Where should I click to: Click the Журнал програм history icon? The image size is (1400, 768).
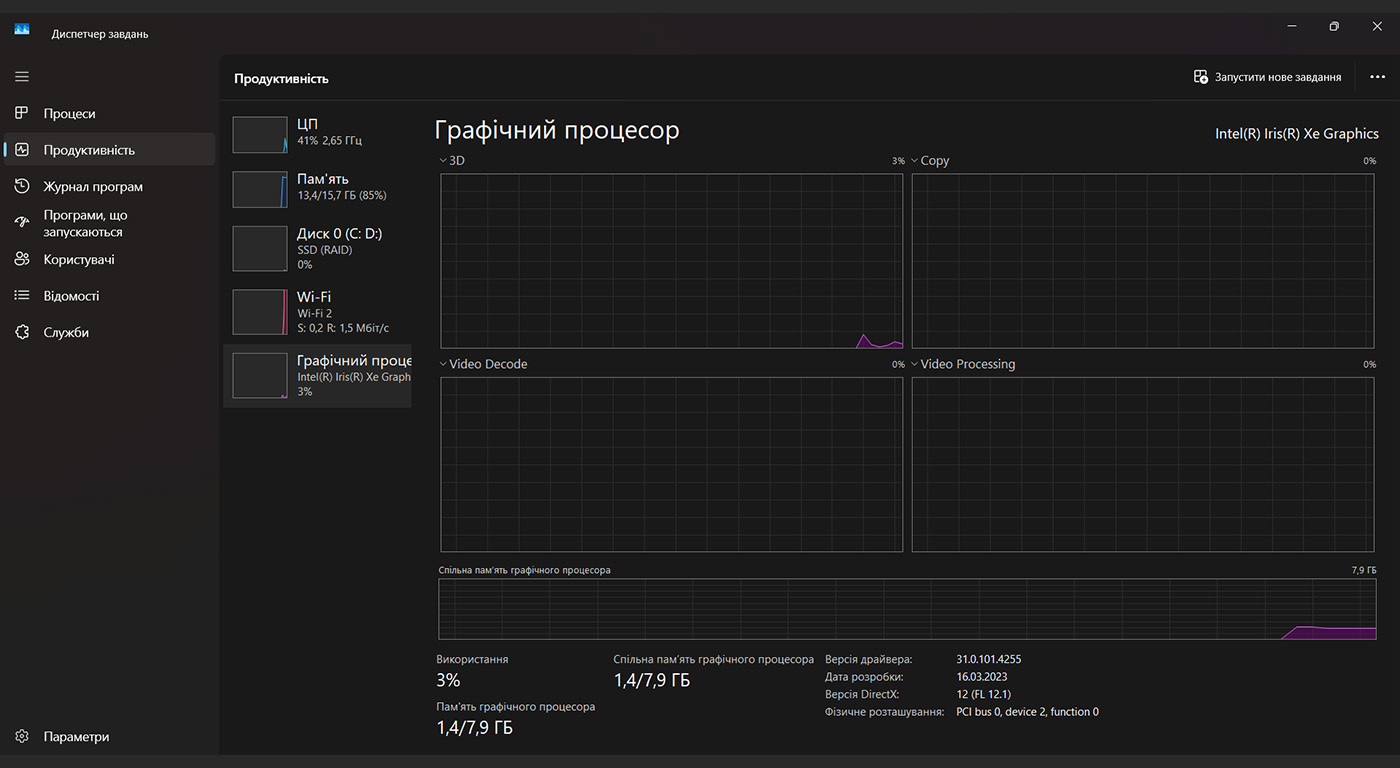[x=22, y=186]
